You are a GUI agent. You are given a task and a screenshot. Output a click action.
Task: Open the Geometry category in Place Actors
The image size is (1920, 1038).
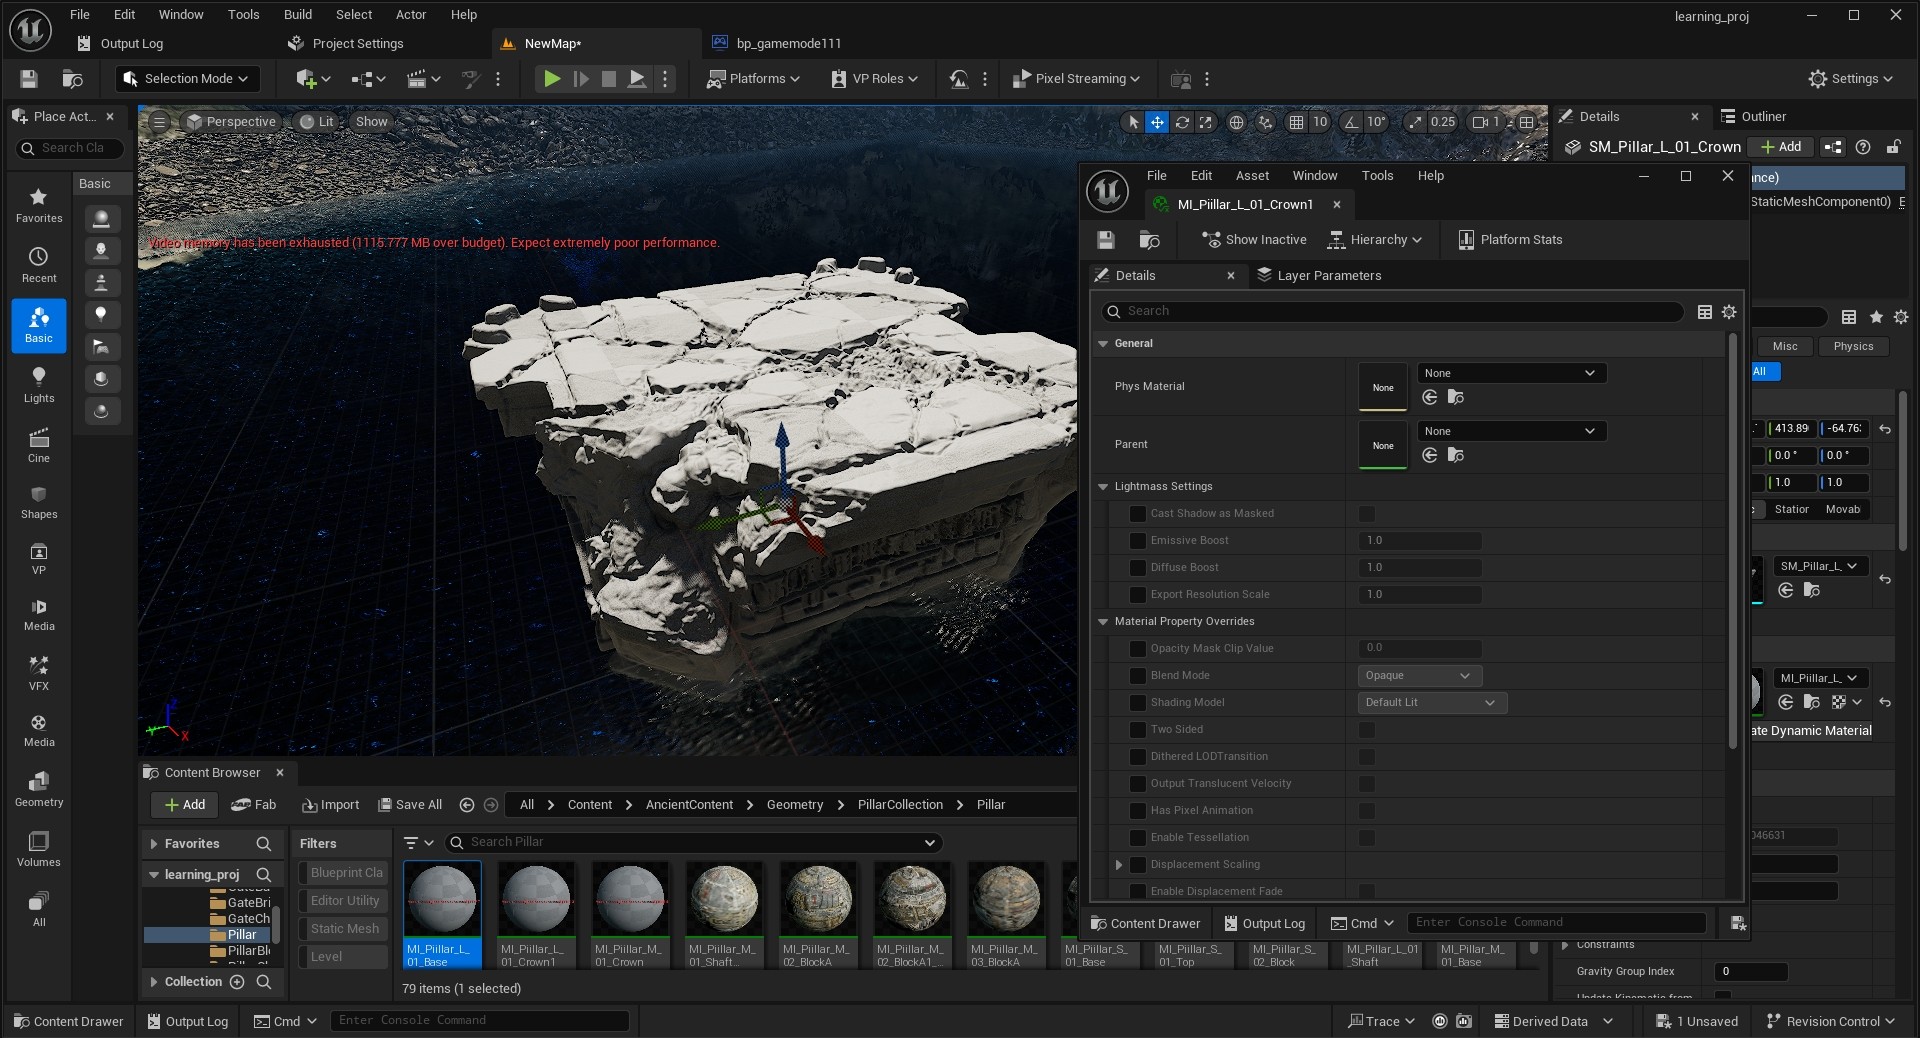tap(39, 789)
